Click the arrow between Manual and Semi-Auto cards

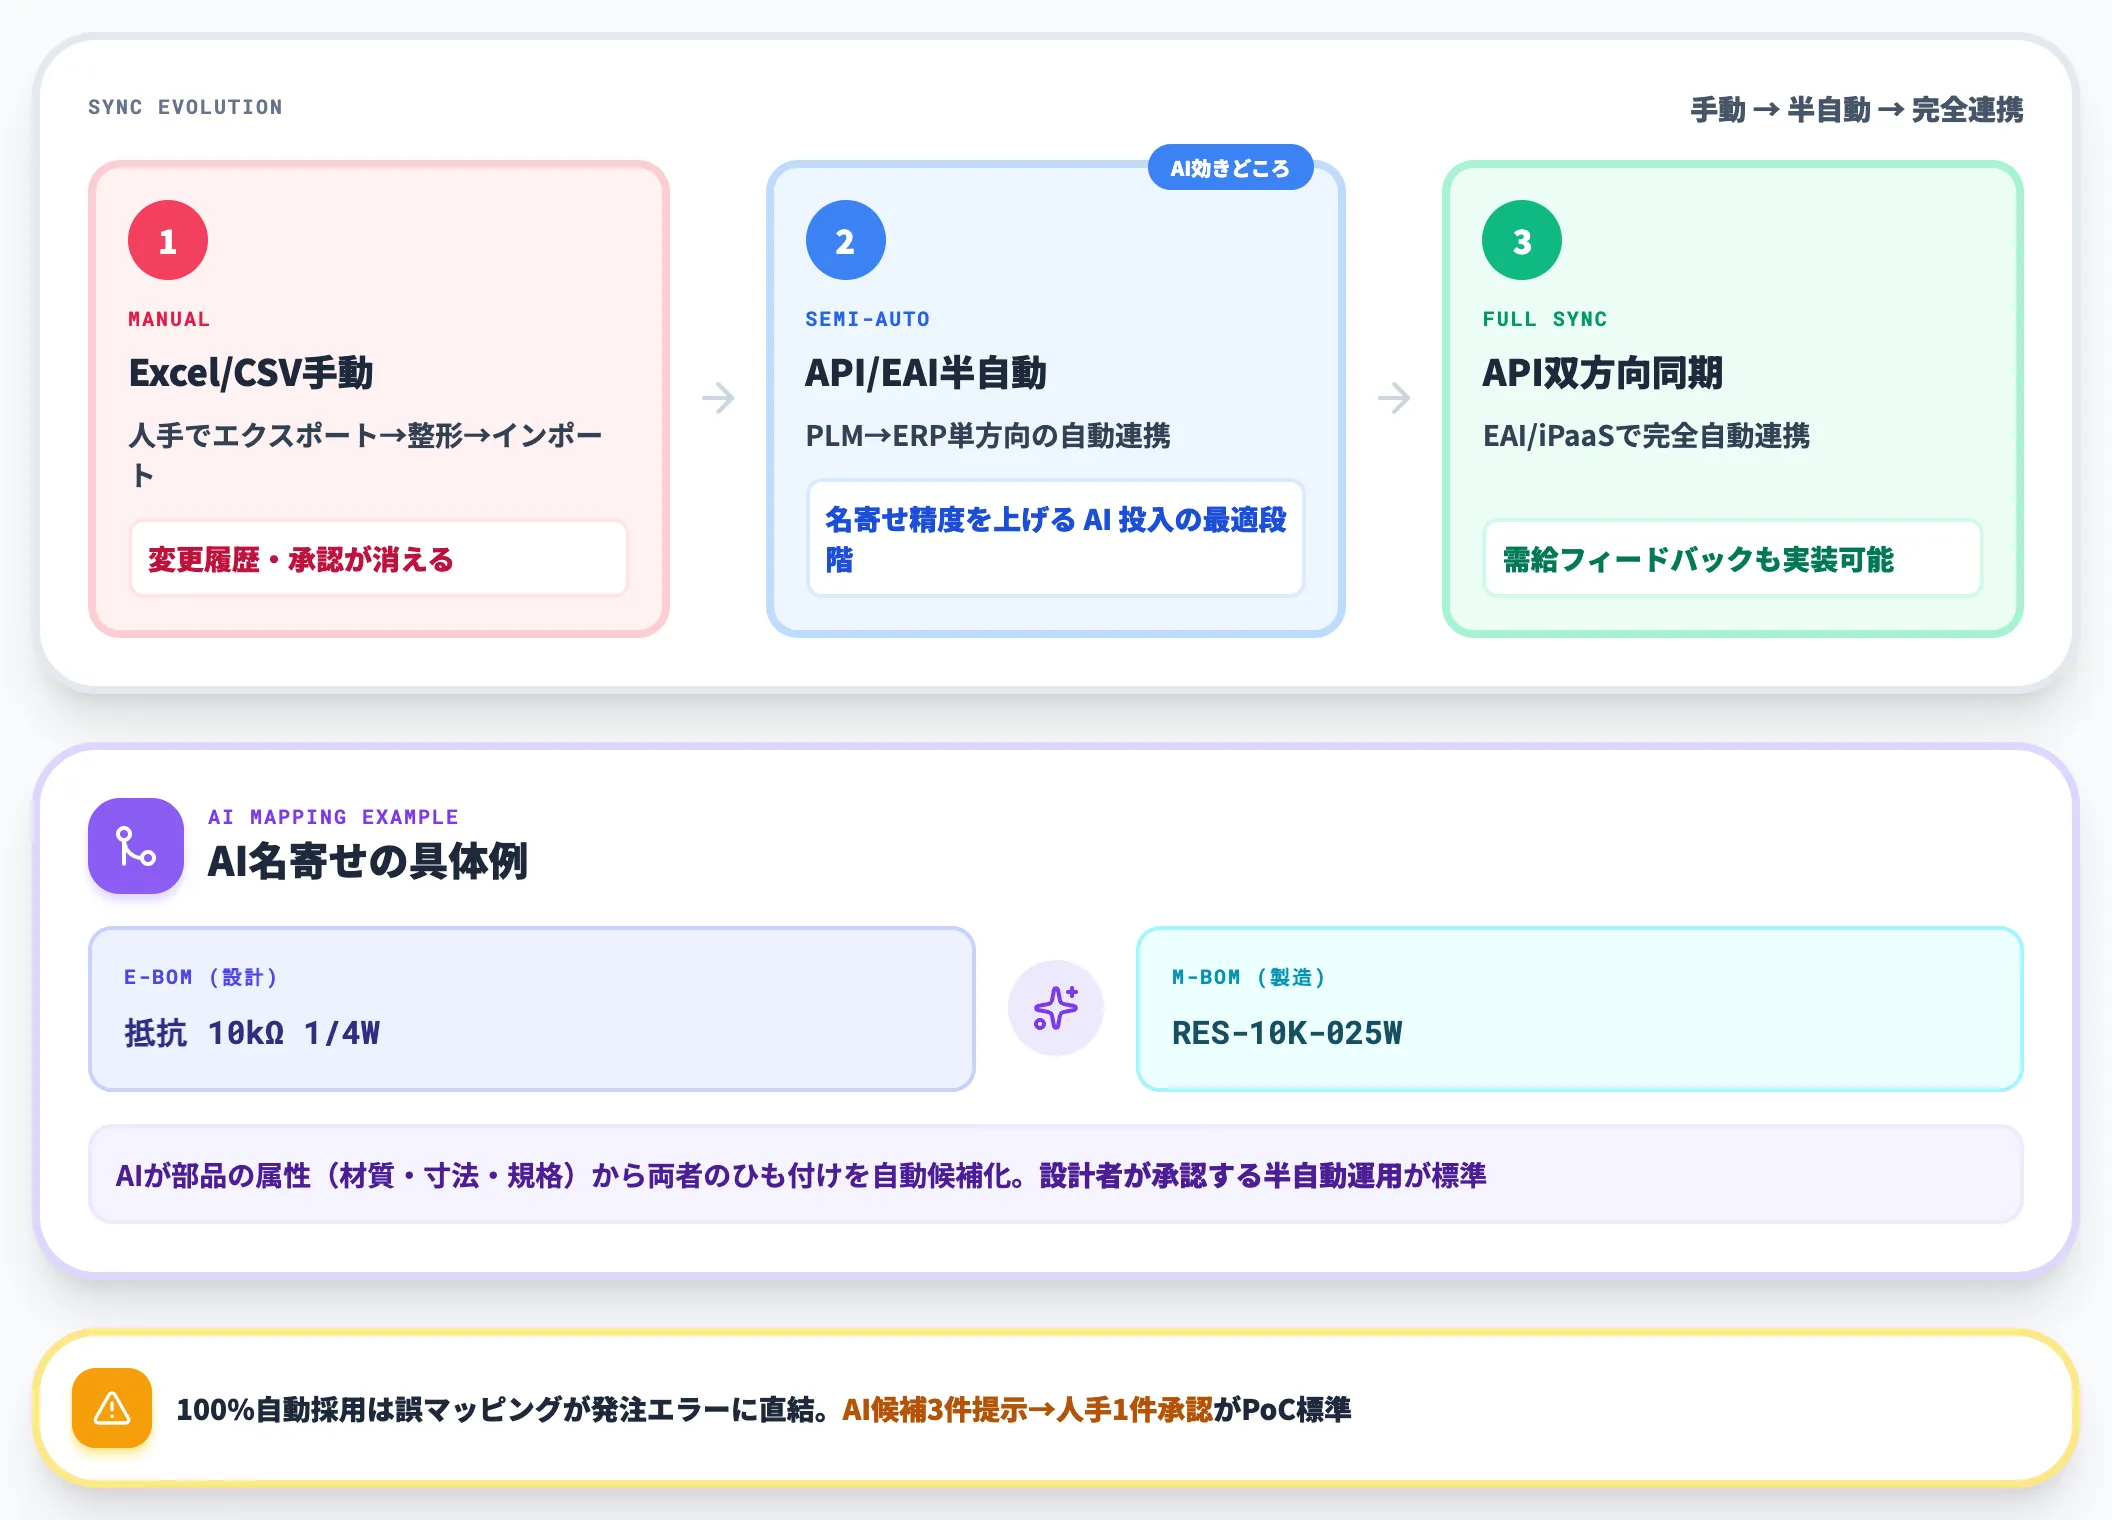(718, 398)
